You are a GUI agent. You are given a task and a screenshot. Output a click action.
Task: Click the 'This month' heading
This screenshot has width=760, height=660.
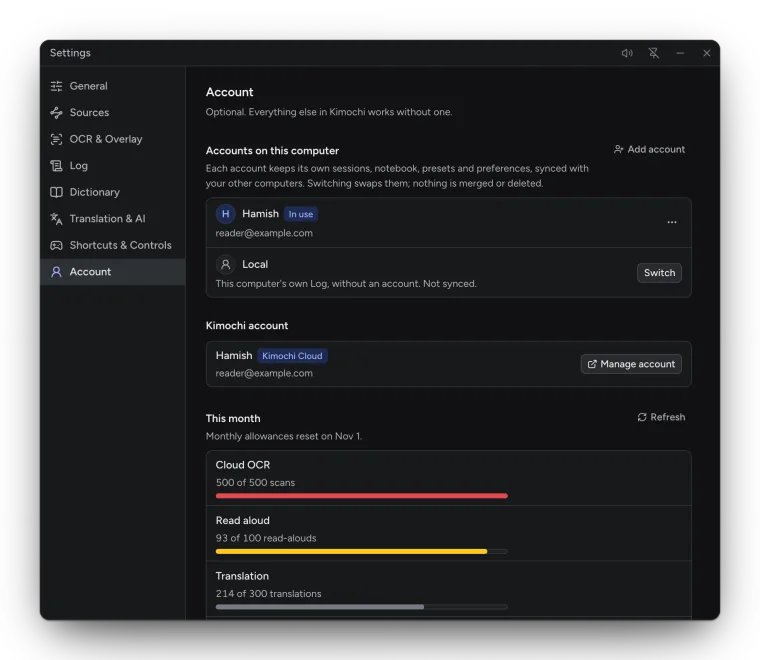[233, 419]
